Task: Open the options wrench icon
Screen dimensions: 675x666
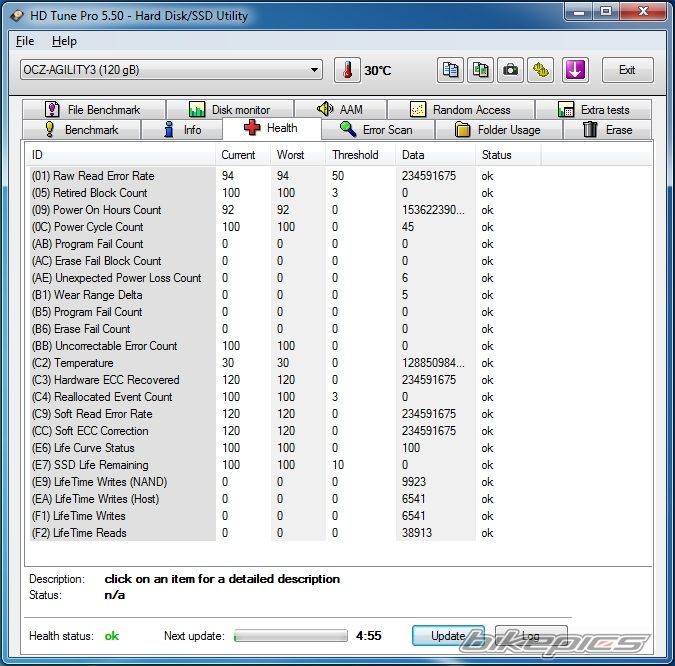Action: [x=541, y=70]
